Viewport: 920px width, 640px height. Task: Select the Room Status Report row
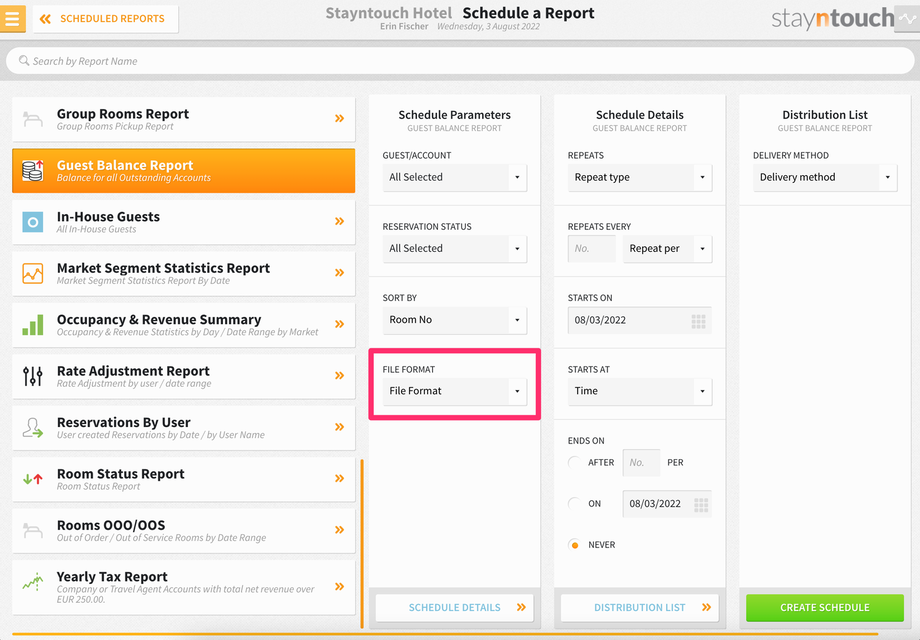pos(184,479)
